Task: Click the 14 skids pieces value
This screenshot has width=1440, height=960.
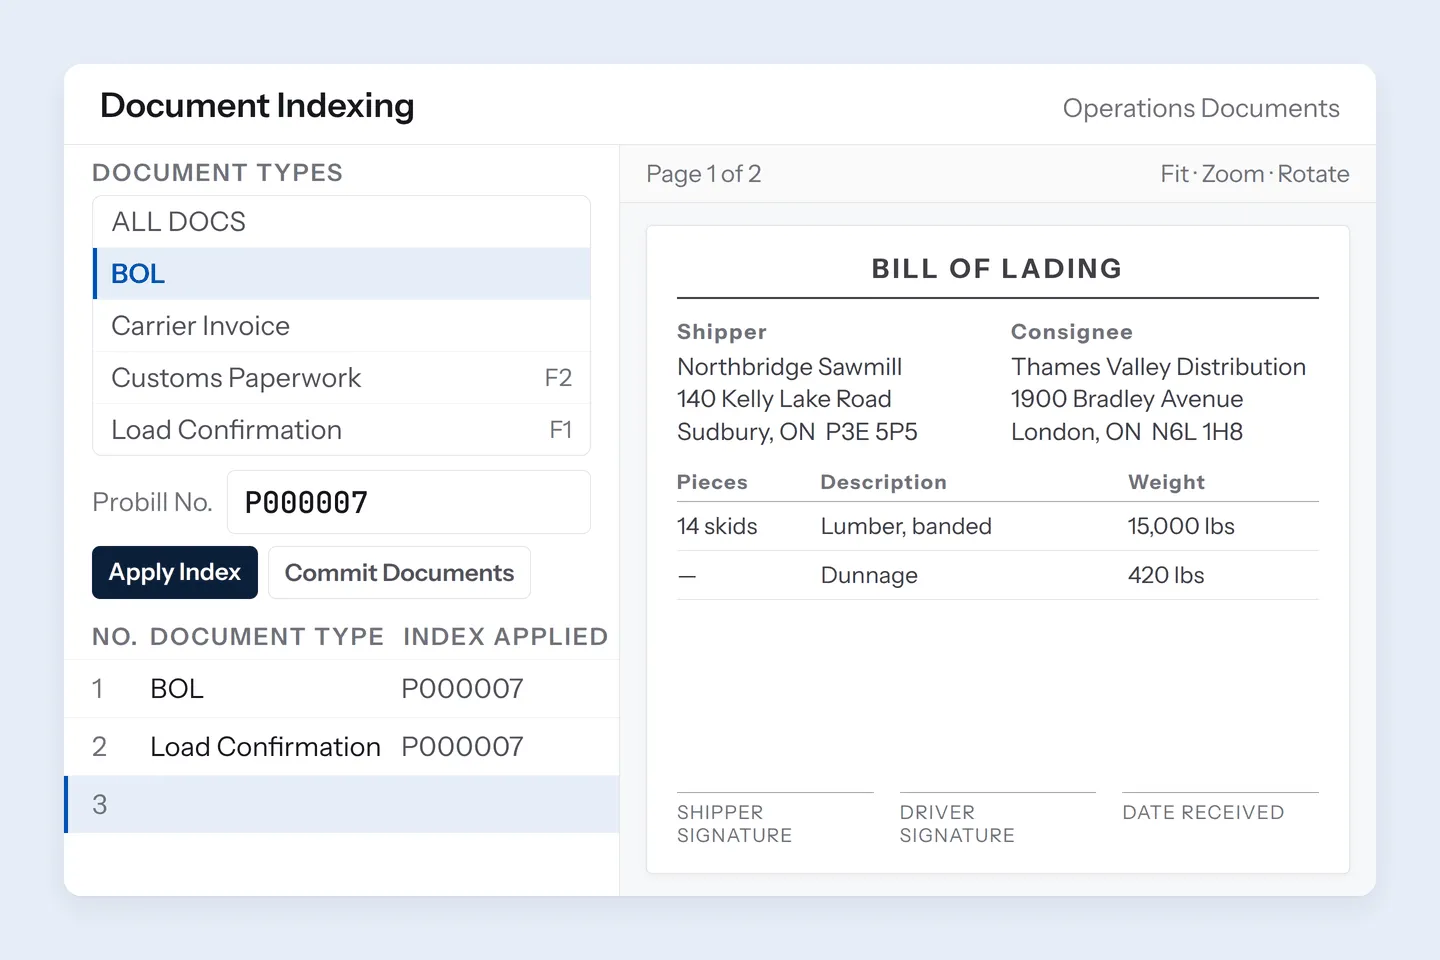Action: coord(717,526)
